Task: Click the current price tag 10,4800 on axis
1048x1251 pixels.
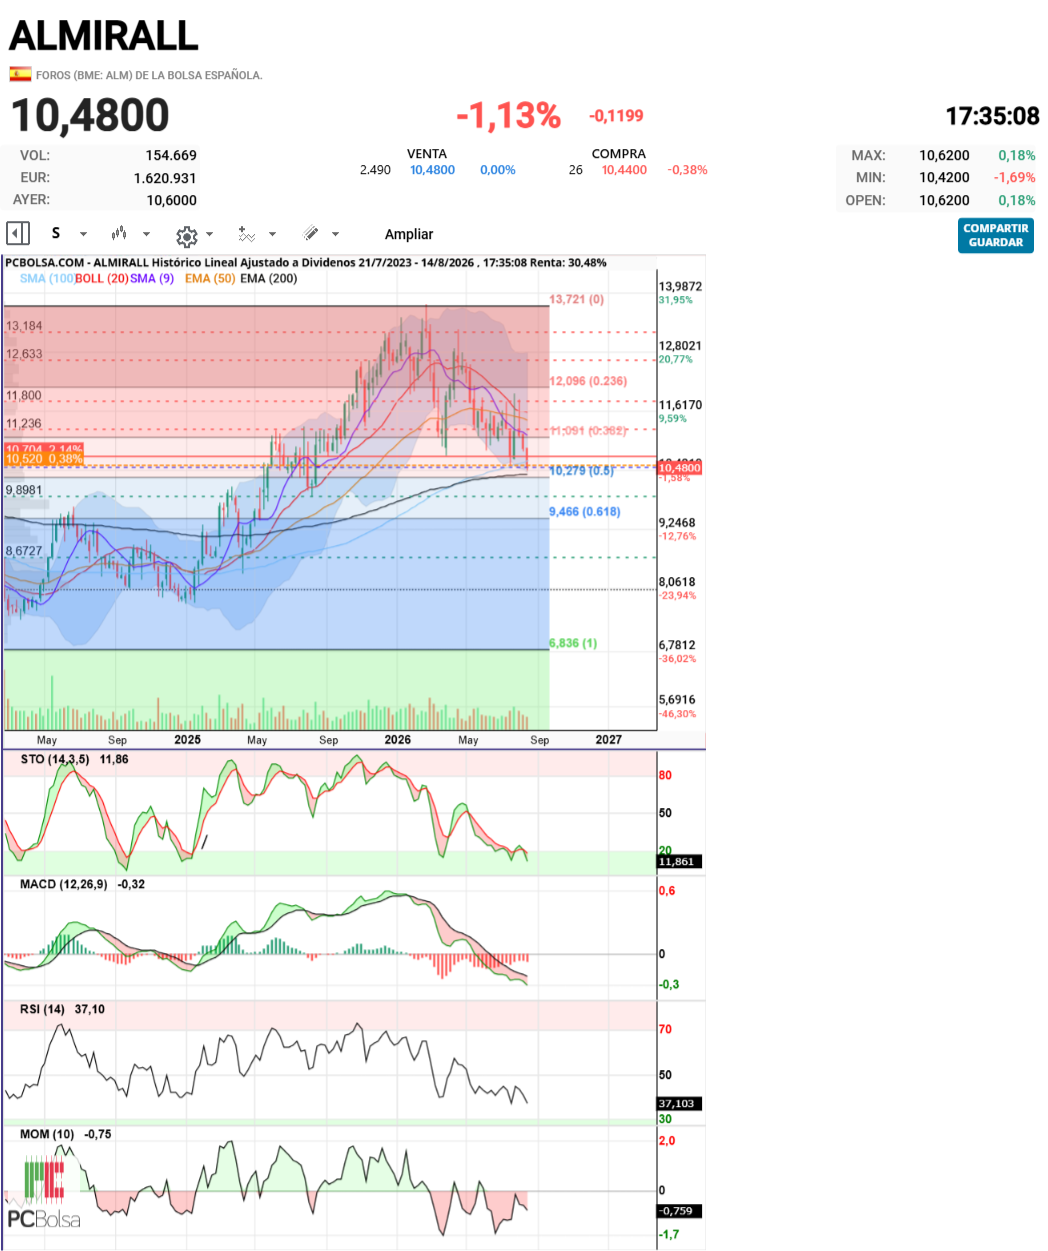Action: (x=680, y=468)
